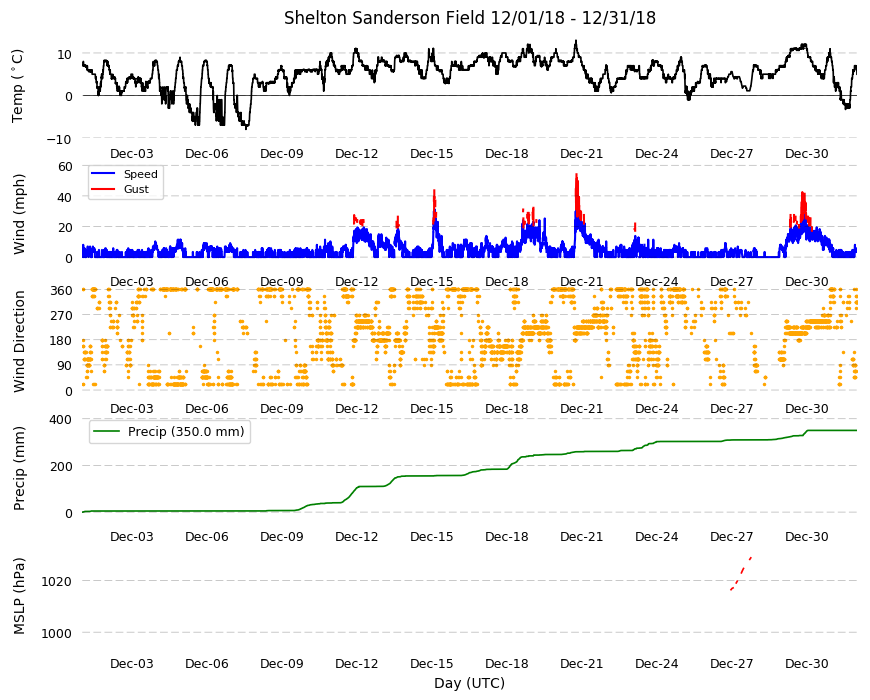
Task: Click the Wind (mph) axis label
Action: tap(19, 214)
